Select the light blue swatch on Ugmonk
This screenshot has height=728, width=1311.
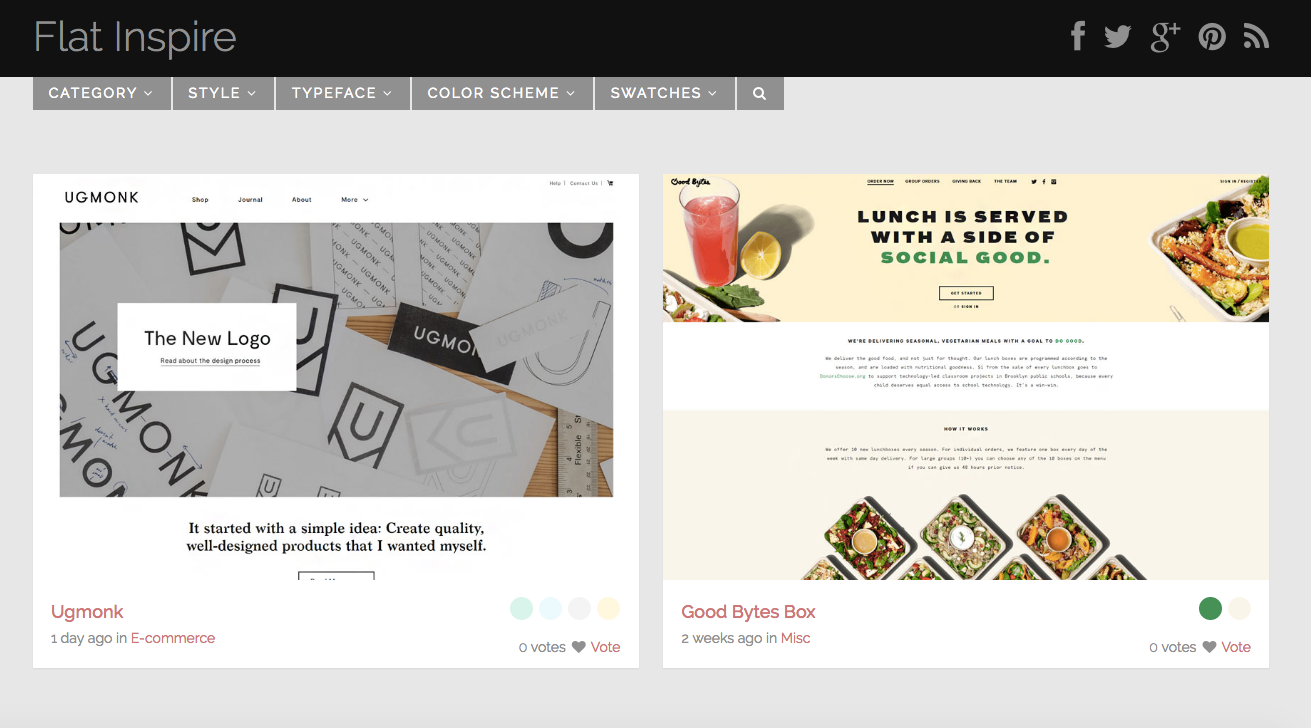pyautogui.click(x=550, y=609)
